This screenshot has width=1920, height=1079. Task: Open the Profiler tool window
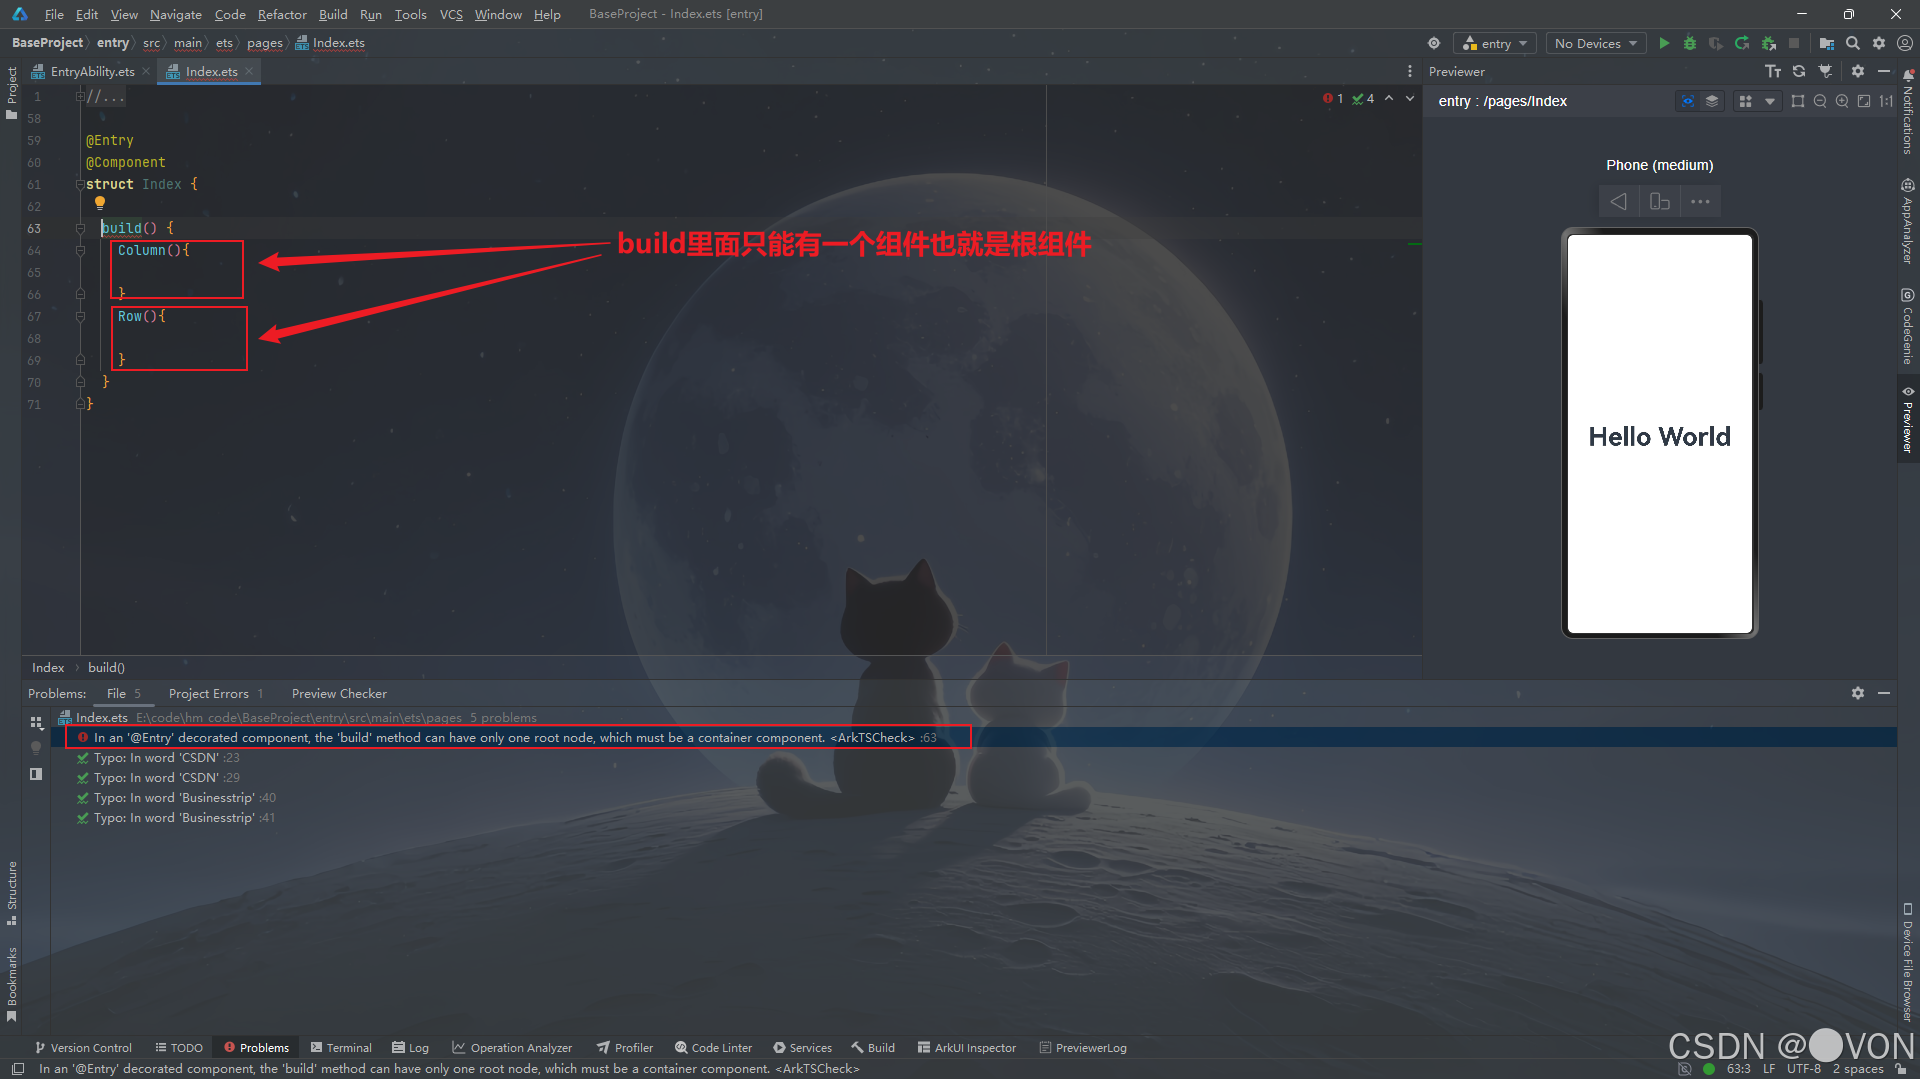tap(625, 1047)
